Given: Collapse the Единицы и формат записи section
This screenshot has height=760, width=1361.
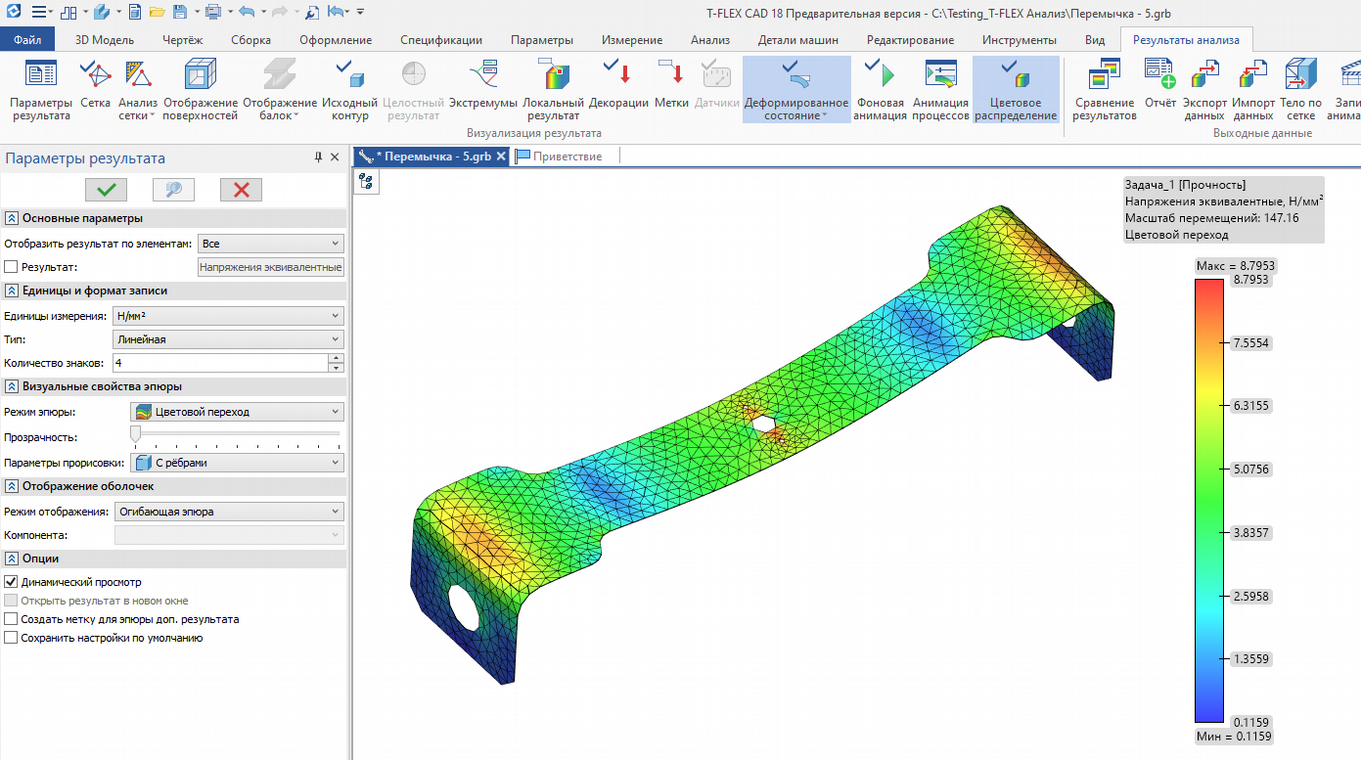Looking at the screenshot, I should 11,290.
